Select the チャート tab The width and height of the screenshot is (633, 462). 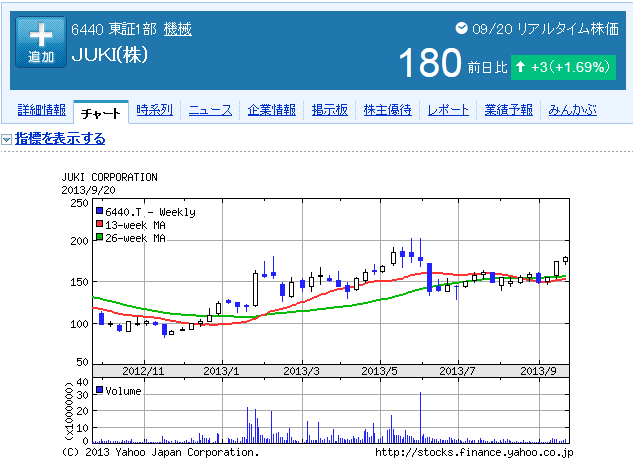[101, 113]
